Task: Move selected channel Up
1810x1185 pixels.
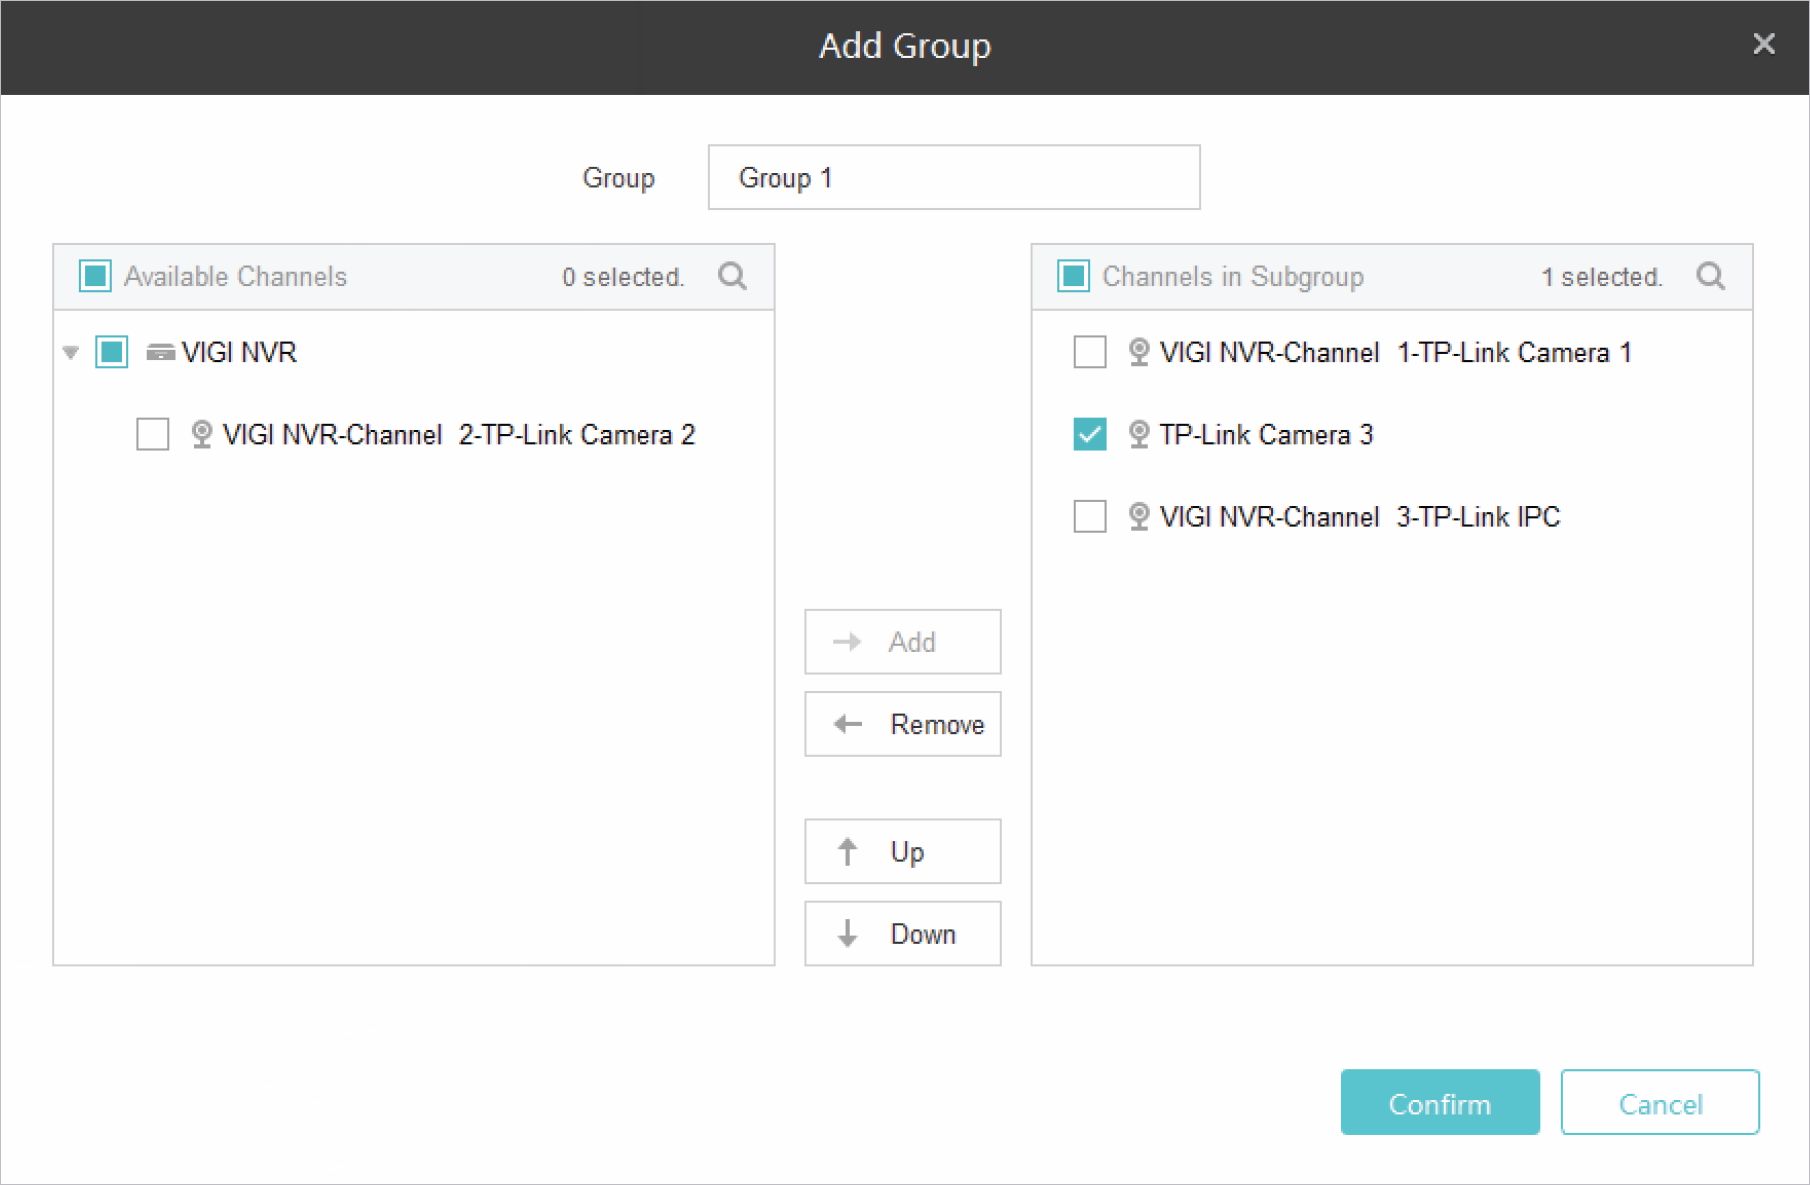Action: (x=902, y=851)
